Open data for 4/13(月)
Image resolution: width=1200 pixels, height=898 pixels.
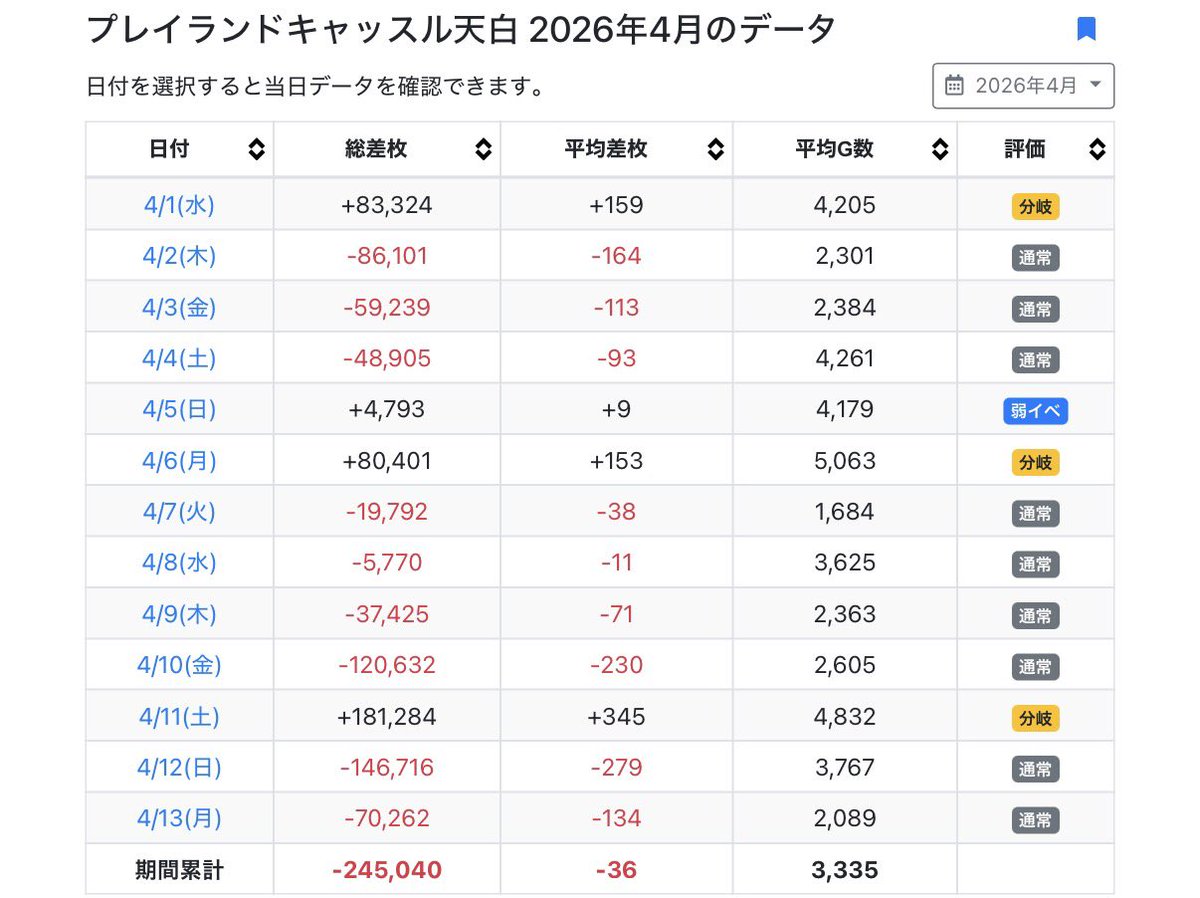(x=178, y=819)
